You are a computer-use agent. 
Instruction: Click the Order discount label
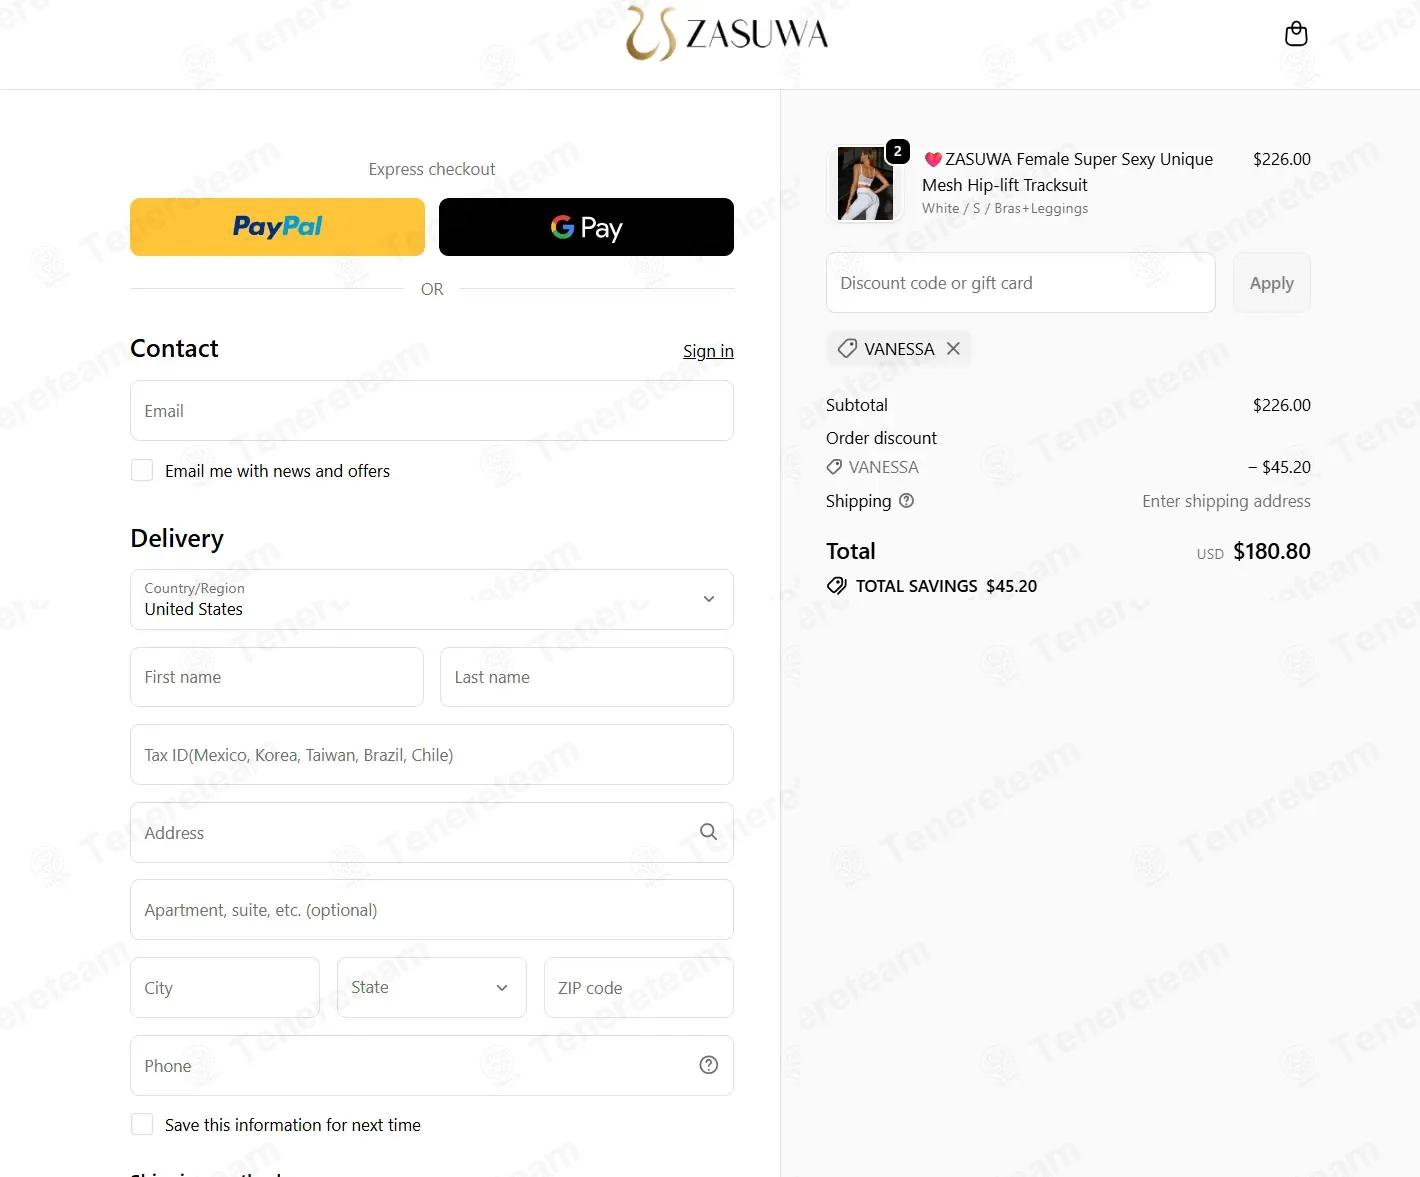point(881,438)
